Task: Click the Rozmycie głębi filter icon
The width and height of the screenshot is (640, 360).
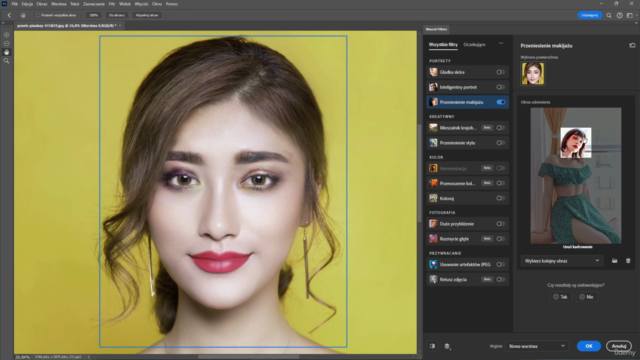Action: 433,239
